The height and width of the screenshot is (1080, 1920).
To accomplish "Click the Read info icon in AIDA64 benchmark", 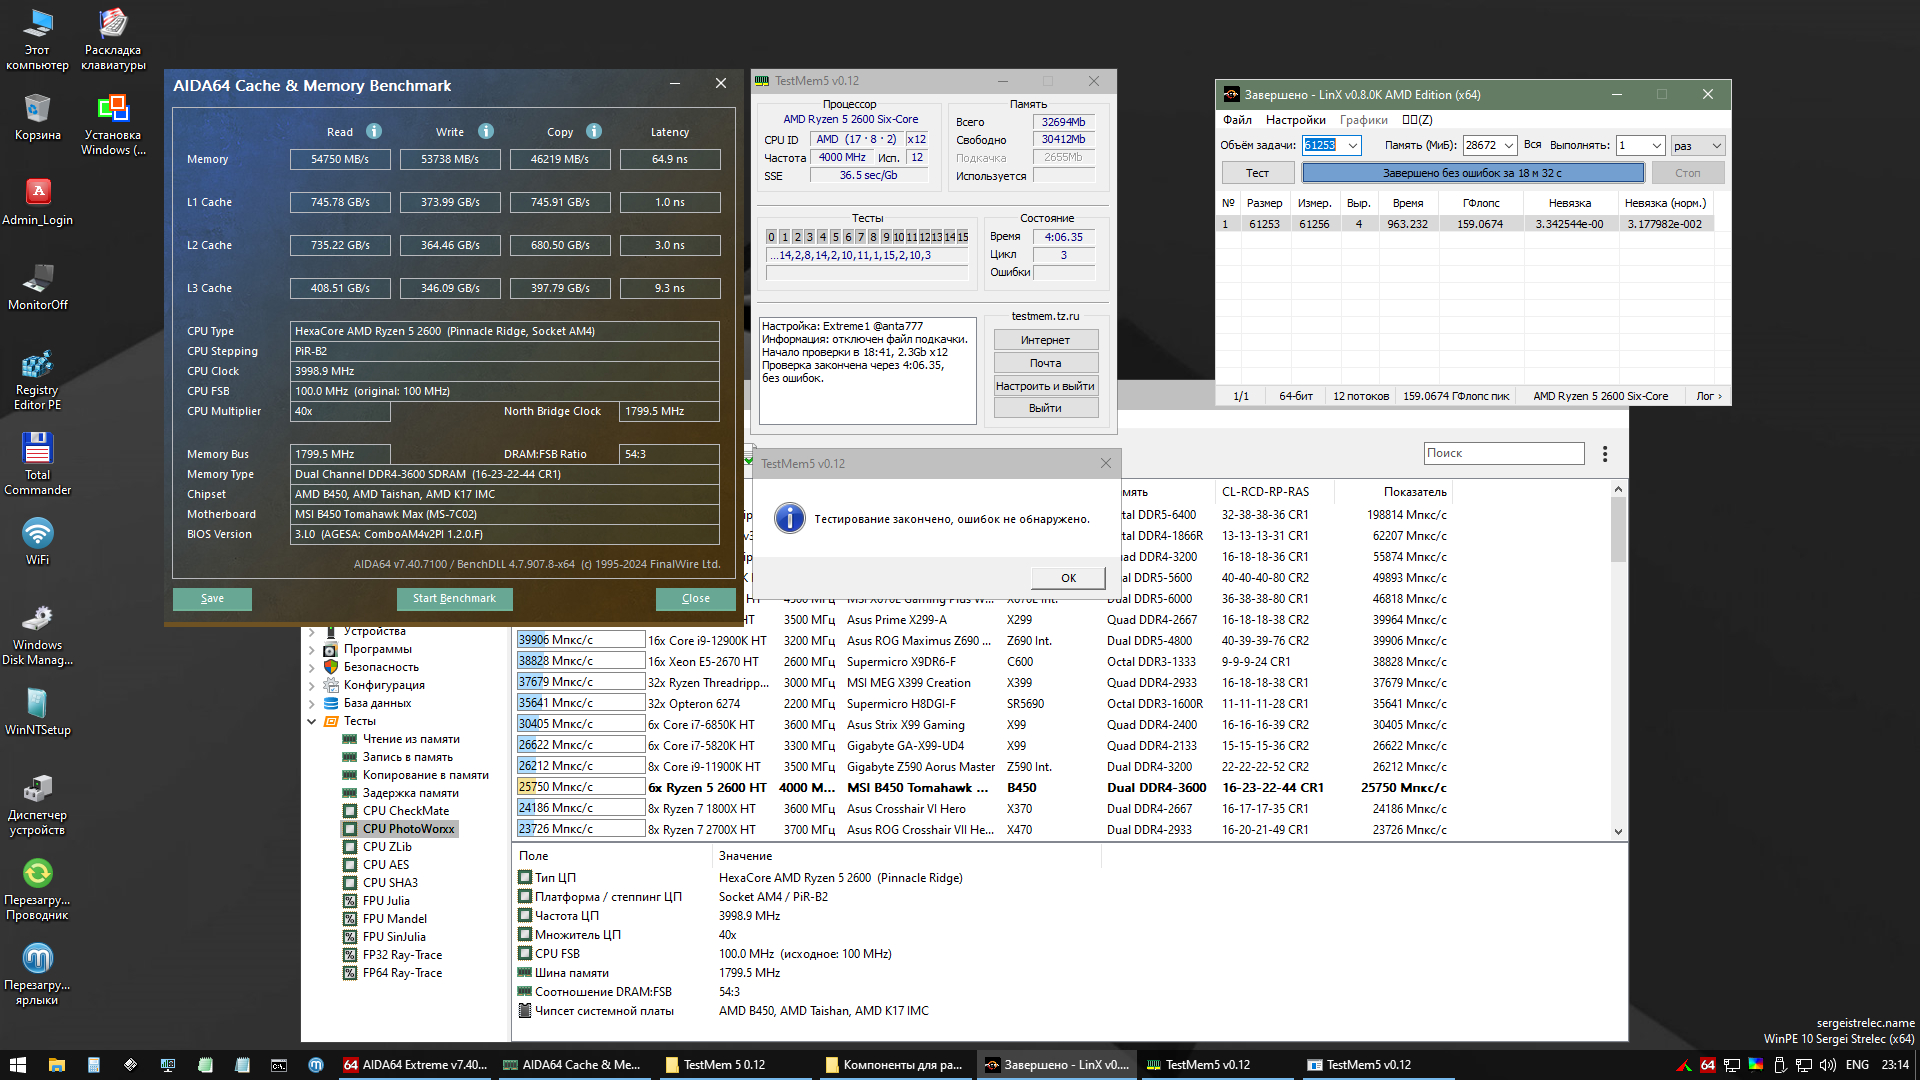I will 374,131.
